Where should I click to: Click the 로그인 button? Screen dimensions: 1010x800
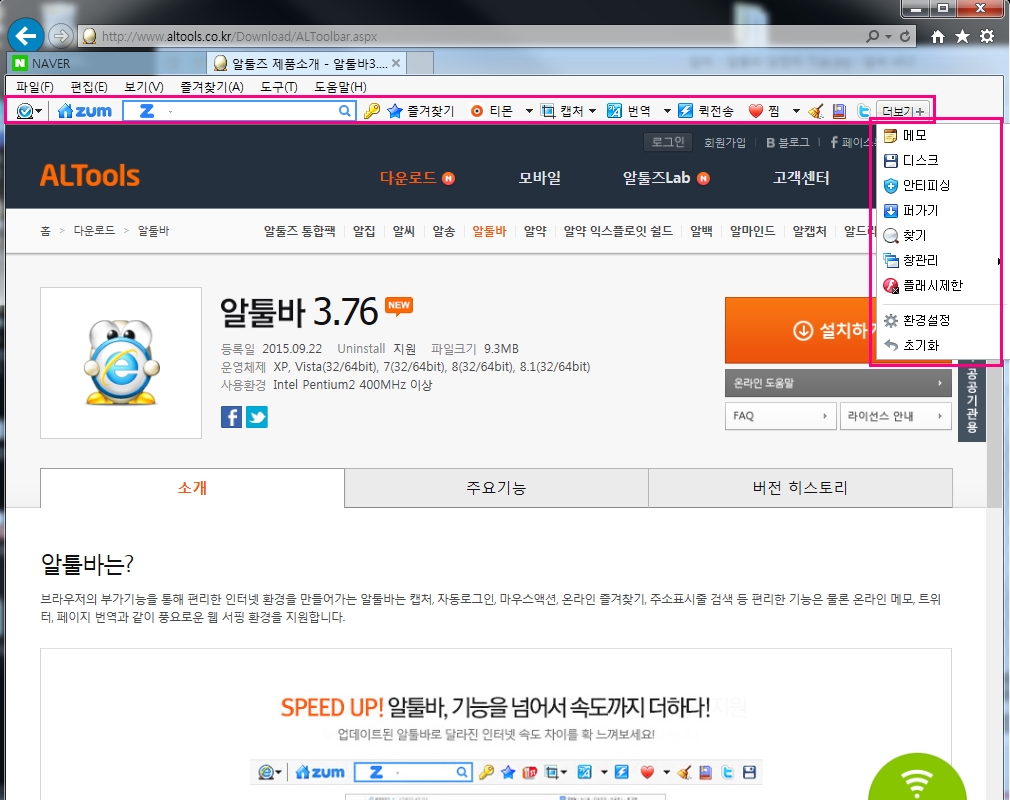pyautogui.click(x=667, y=142)
